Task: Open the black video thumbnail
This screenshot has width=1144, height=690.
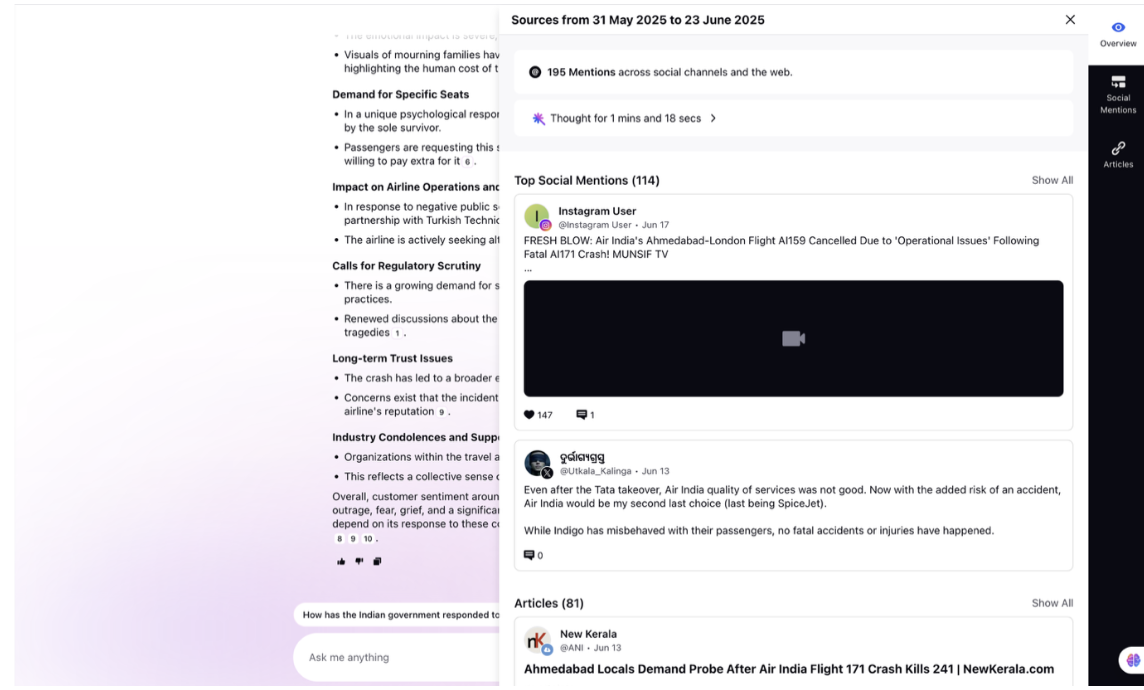Action: coord(793,338)
